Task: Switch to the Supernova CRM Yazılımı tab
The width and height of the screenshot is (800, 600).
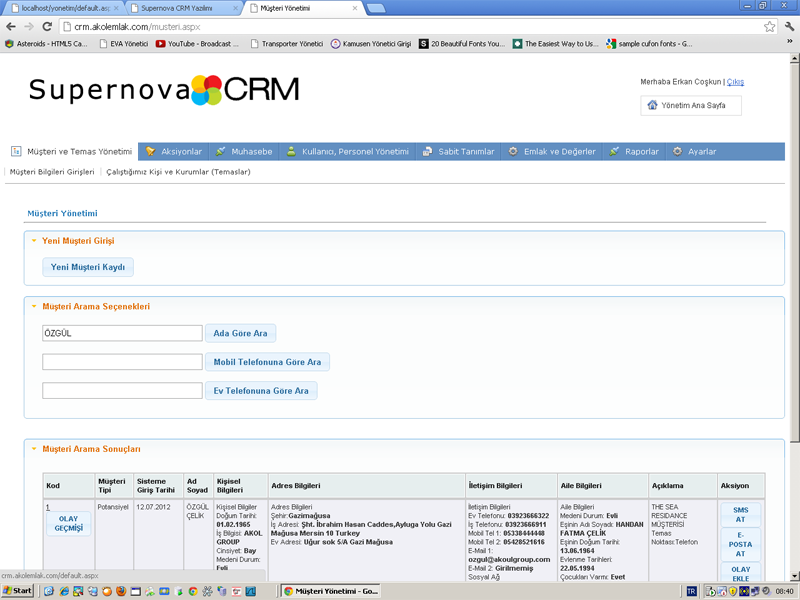Action: (x=184, y=8)
